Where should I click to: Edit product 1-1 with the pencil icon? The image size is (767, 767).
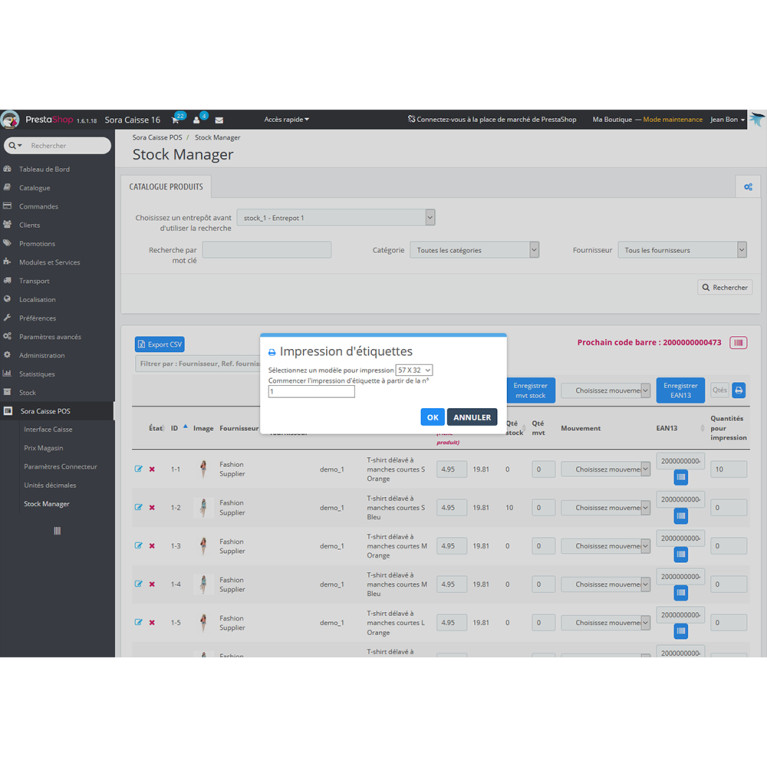pyautogui.click(x=139, y=469)
